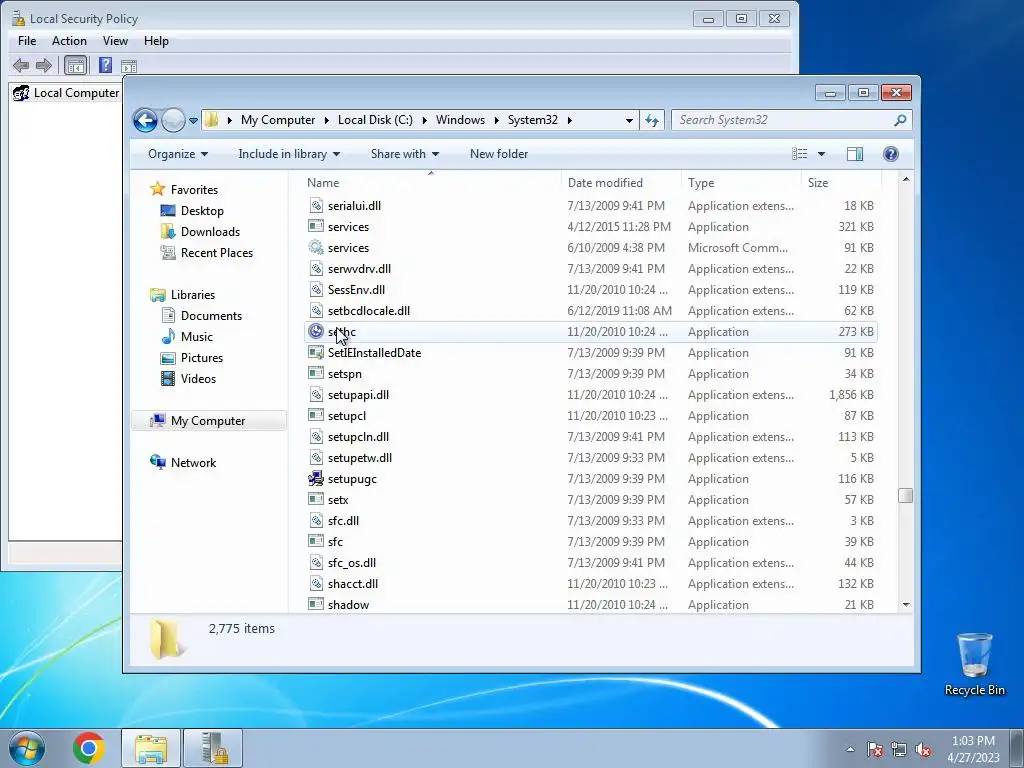Image resolution: width=1024 pixels, height=768 pixels.
Task: Launch Google Chrome from the taskbar
Action: pyautogui.click(x=89, y=748)
